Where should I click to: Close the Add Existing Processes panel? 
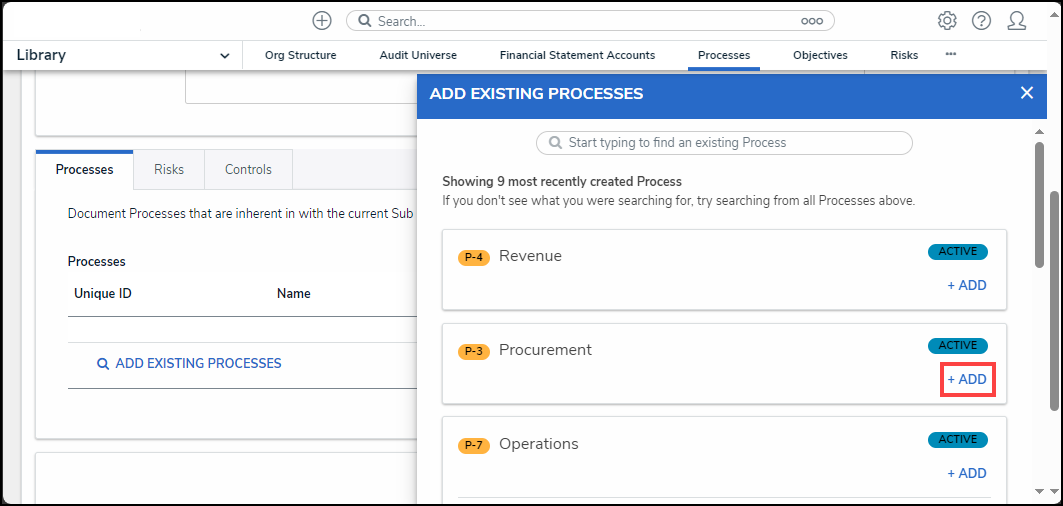(x=1026, y=93)
